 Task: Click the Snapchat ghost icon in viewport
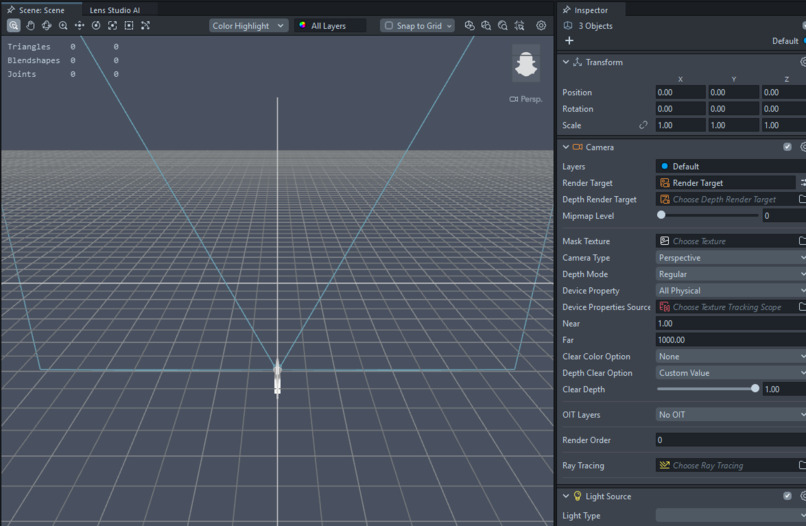526,64
